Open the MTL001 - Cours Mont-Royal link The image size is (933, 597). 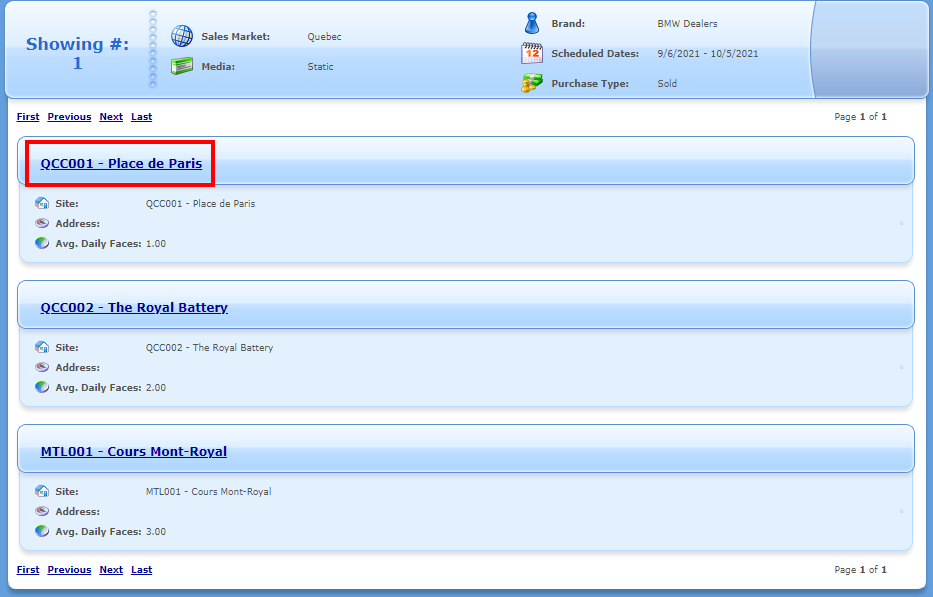click(133, 452)
